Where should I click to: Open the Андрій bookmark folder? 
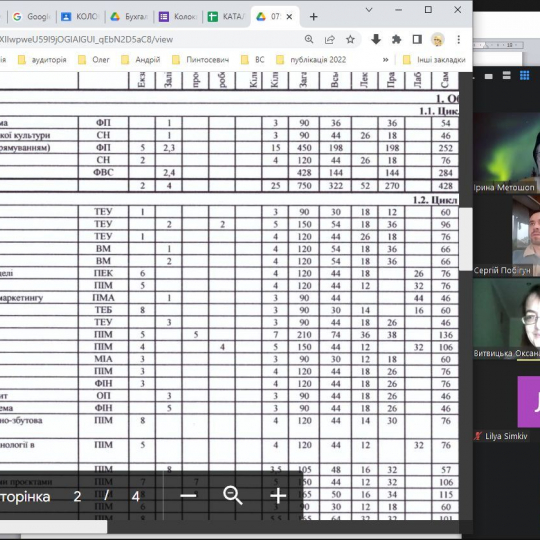141,60
